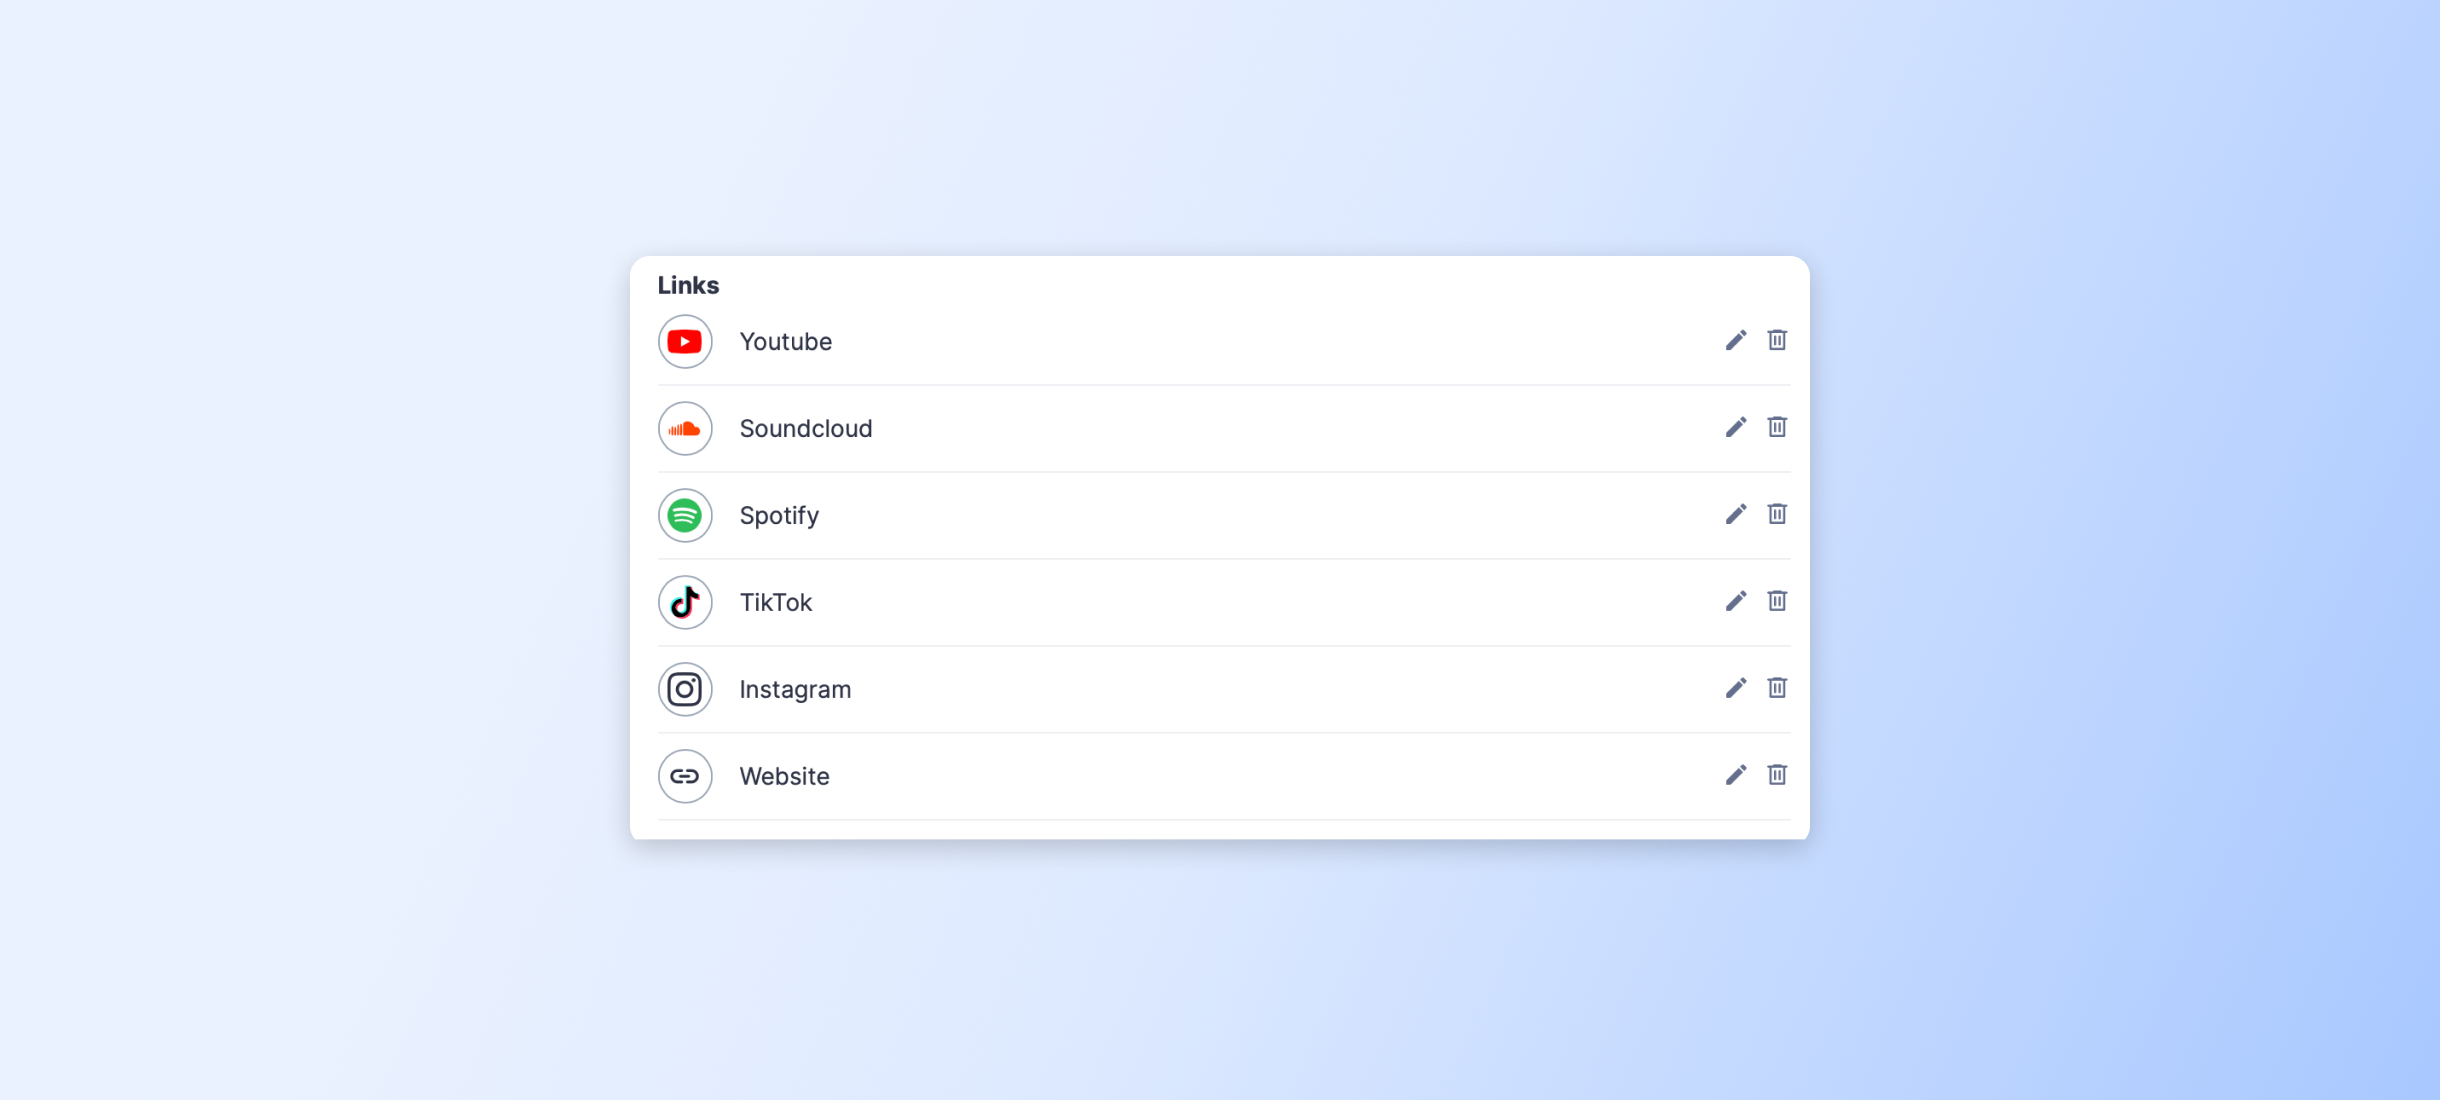The width and height of the screenshot is (2440, 1100).
Task: Edit the Instagram link
Action: click(x=1736, y=689)
